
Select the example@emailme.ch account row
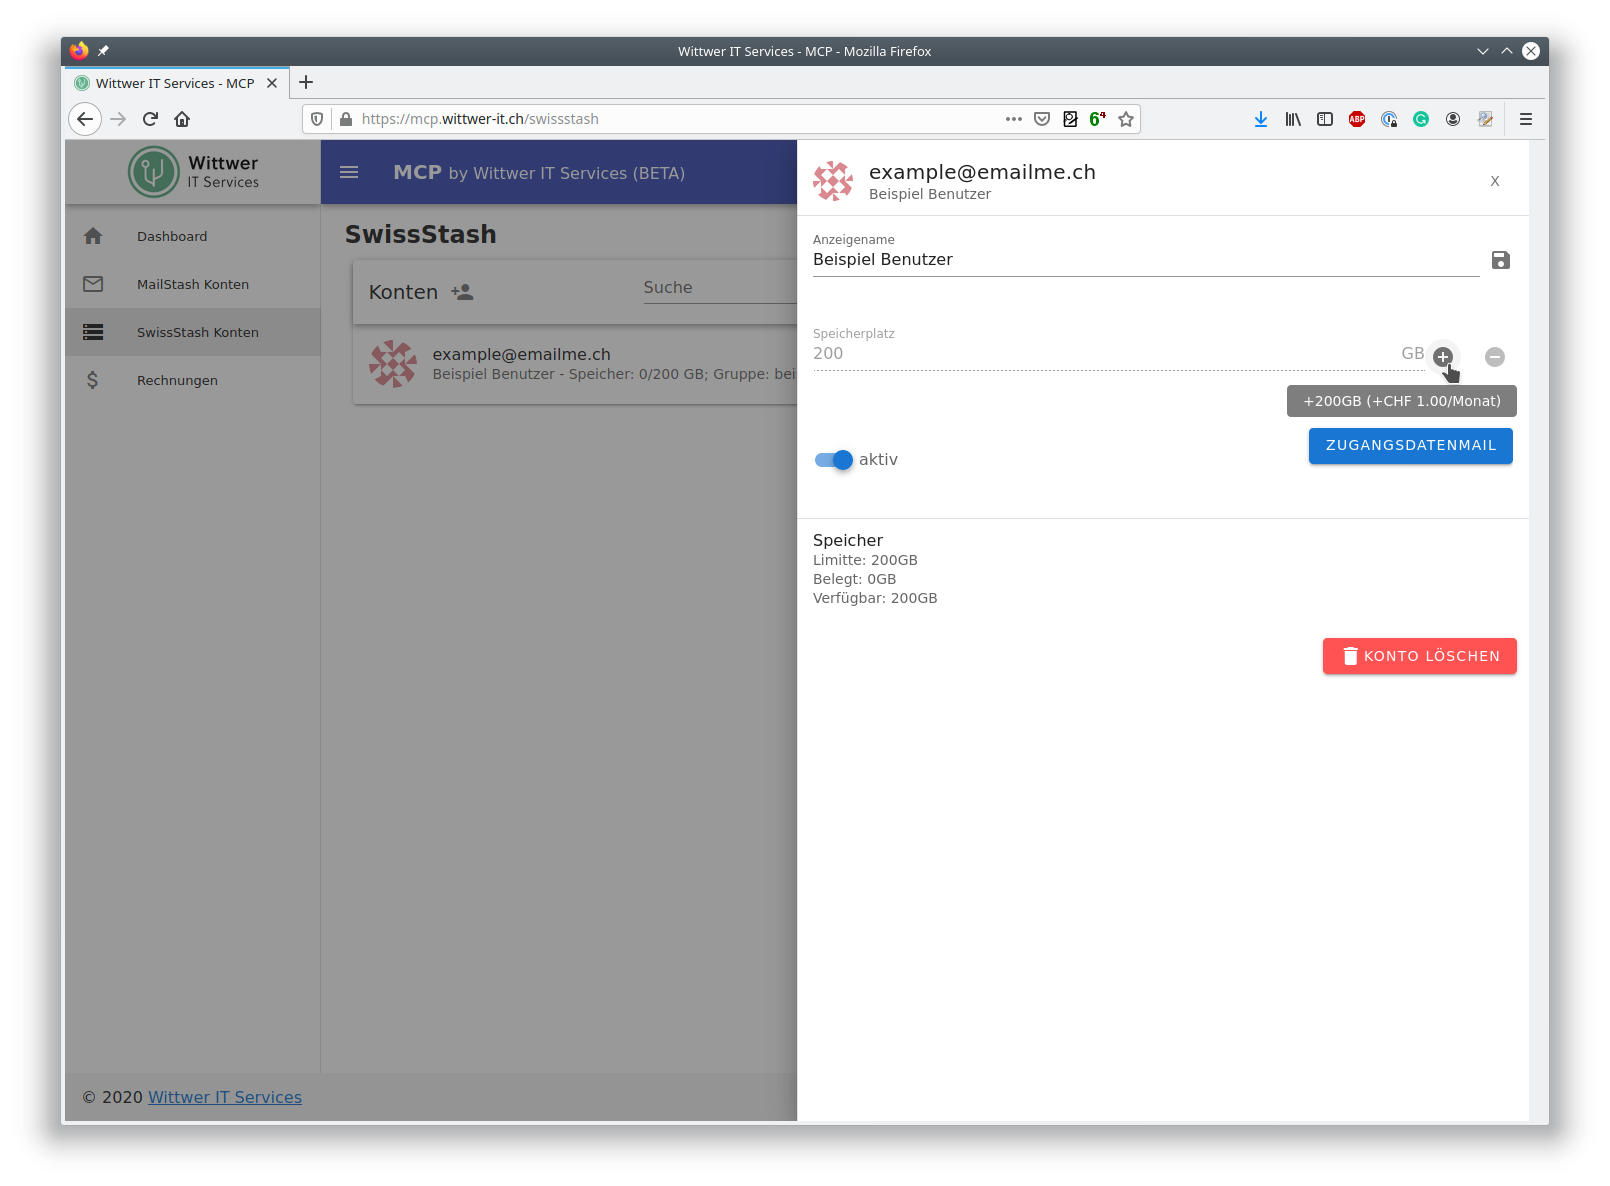pyautogui.click(x=575, y=364)
